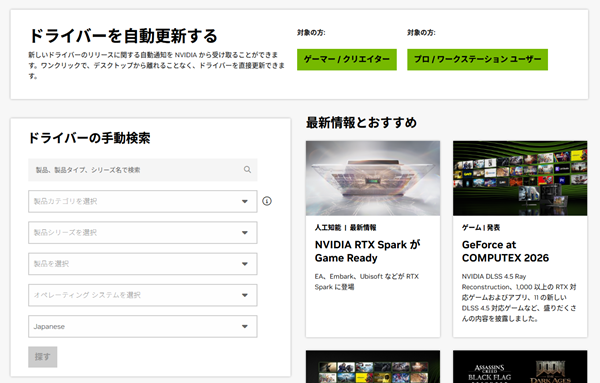Open the Assassin's Creed Black Flag thumbnail
Screen dimensions: 600x383
(520, 367)
